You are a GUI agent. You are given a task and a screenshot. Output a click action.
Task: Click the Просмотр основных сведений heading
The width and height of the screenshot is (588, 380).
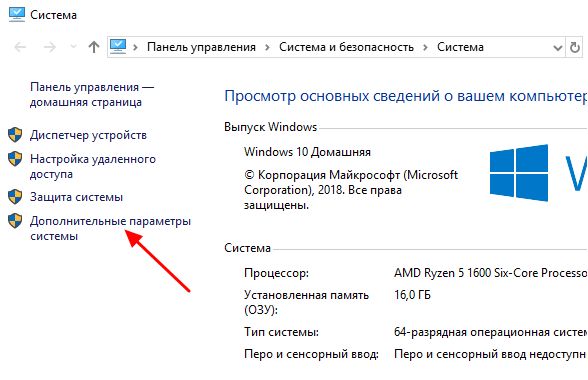point(406,96)
